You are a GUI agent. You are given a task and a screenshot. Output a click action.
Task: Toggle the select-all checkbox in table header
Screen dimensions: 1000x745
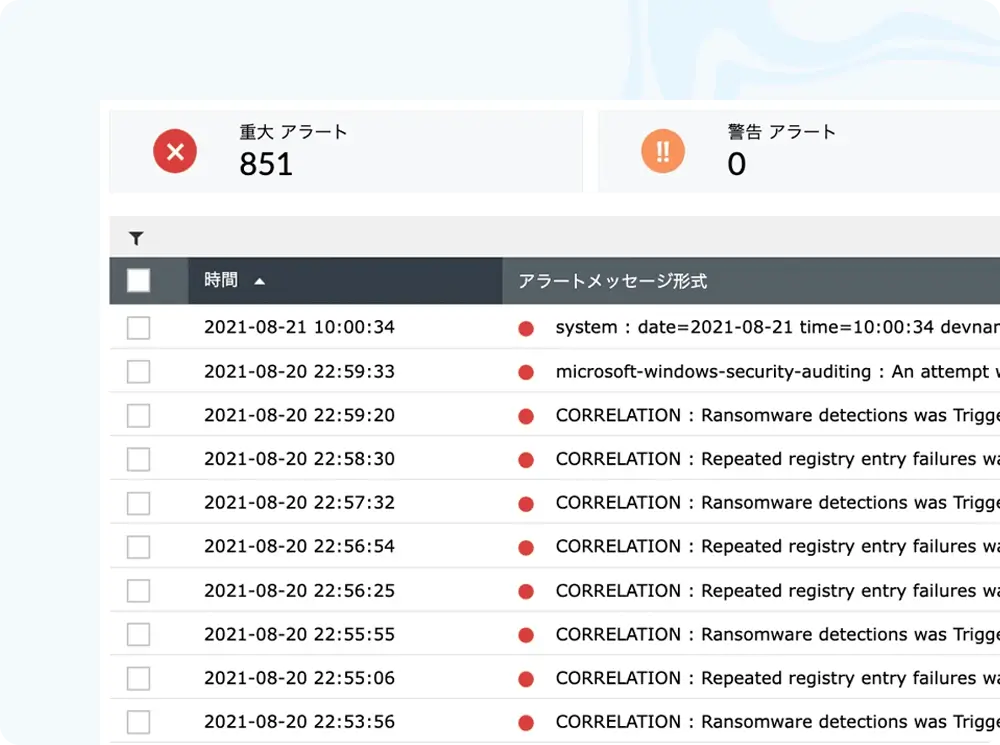pyautogui.click(x=138, y=281)
